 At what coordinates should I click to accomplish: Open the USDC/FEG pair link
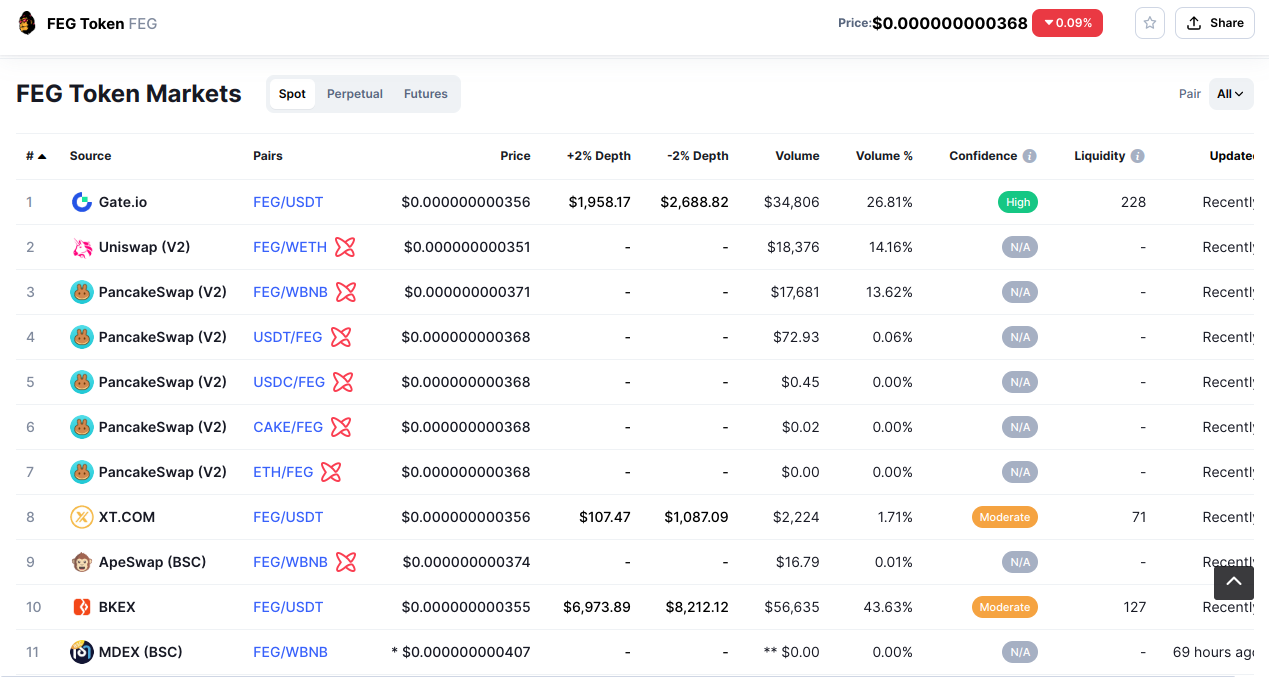click(x=289, y=382)
